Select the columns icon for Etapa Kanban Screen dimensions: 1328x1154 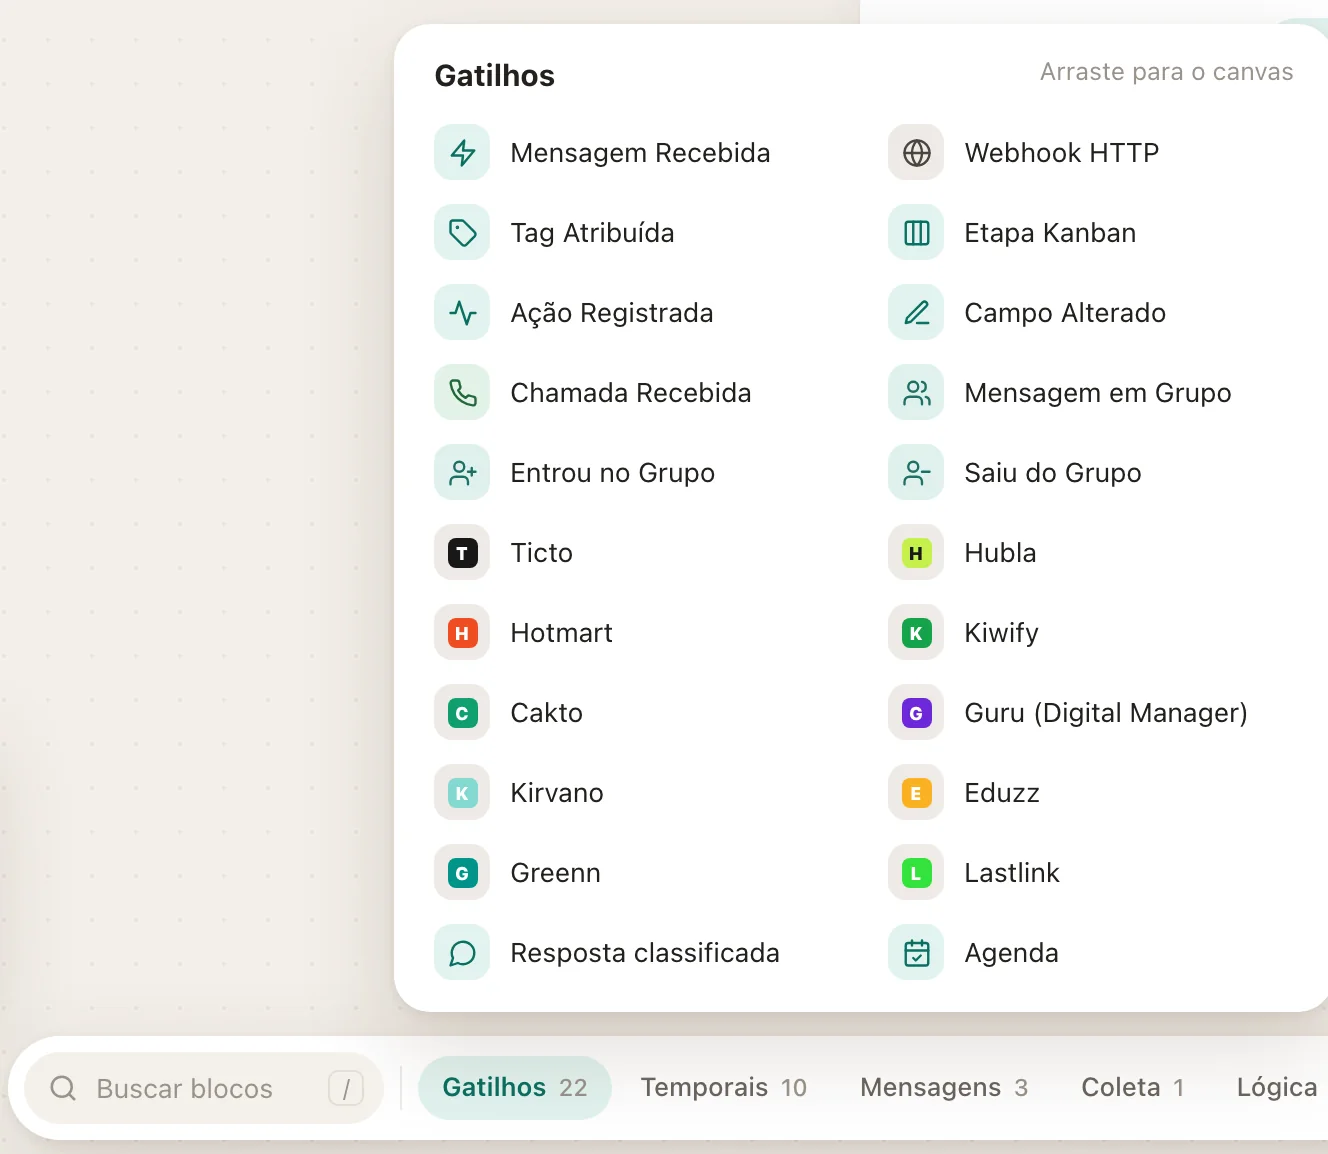(x=916, y=233)
